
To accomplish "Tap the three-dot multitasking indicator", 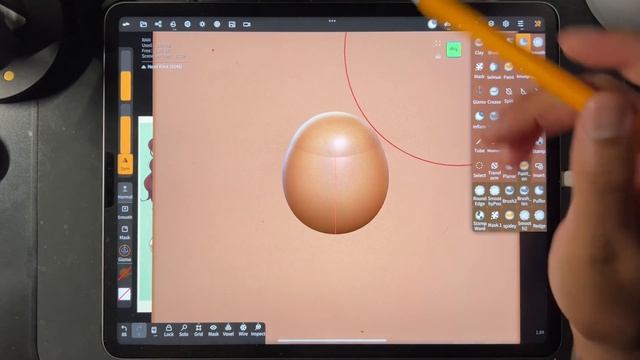I will (332, 20).
